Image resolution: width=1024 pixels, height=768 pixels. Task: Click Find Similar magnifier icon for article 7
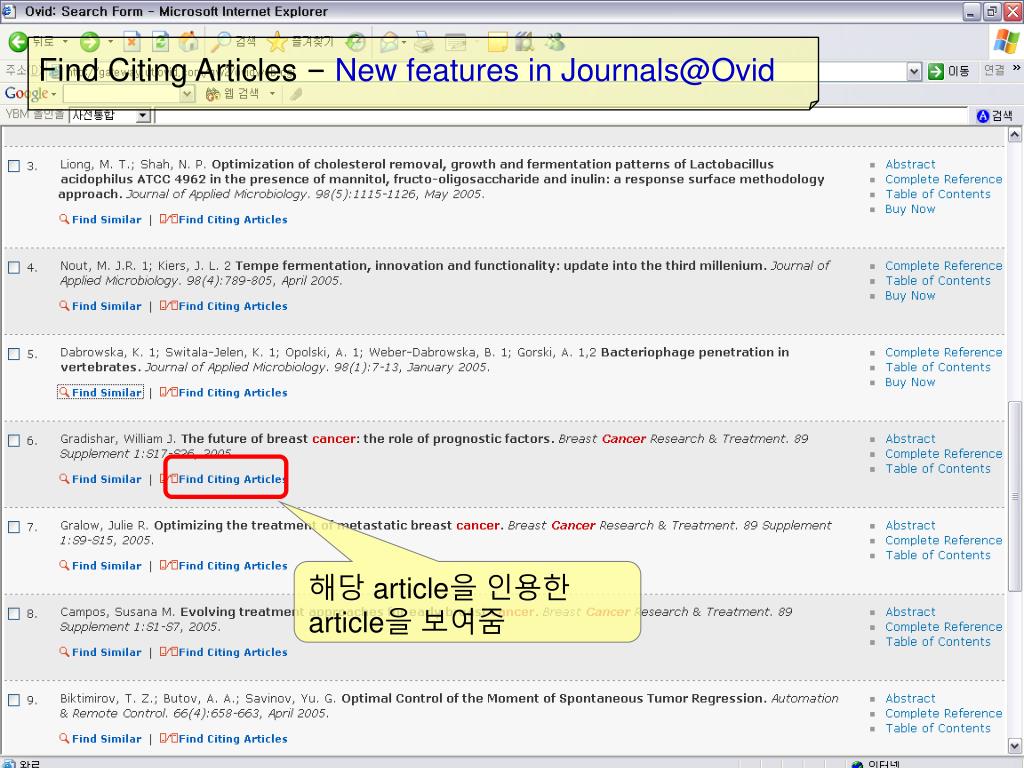click(x=64, y=566)
